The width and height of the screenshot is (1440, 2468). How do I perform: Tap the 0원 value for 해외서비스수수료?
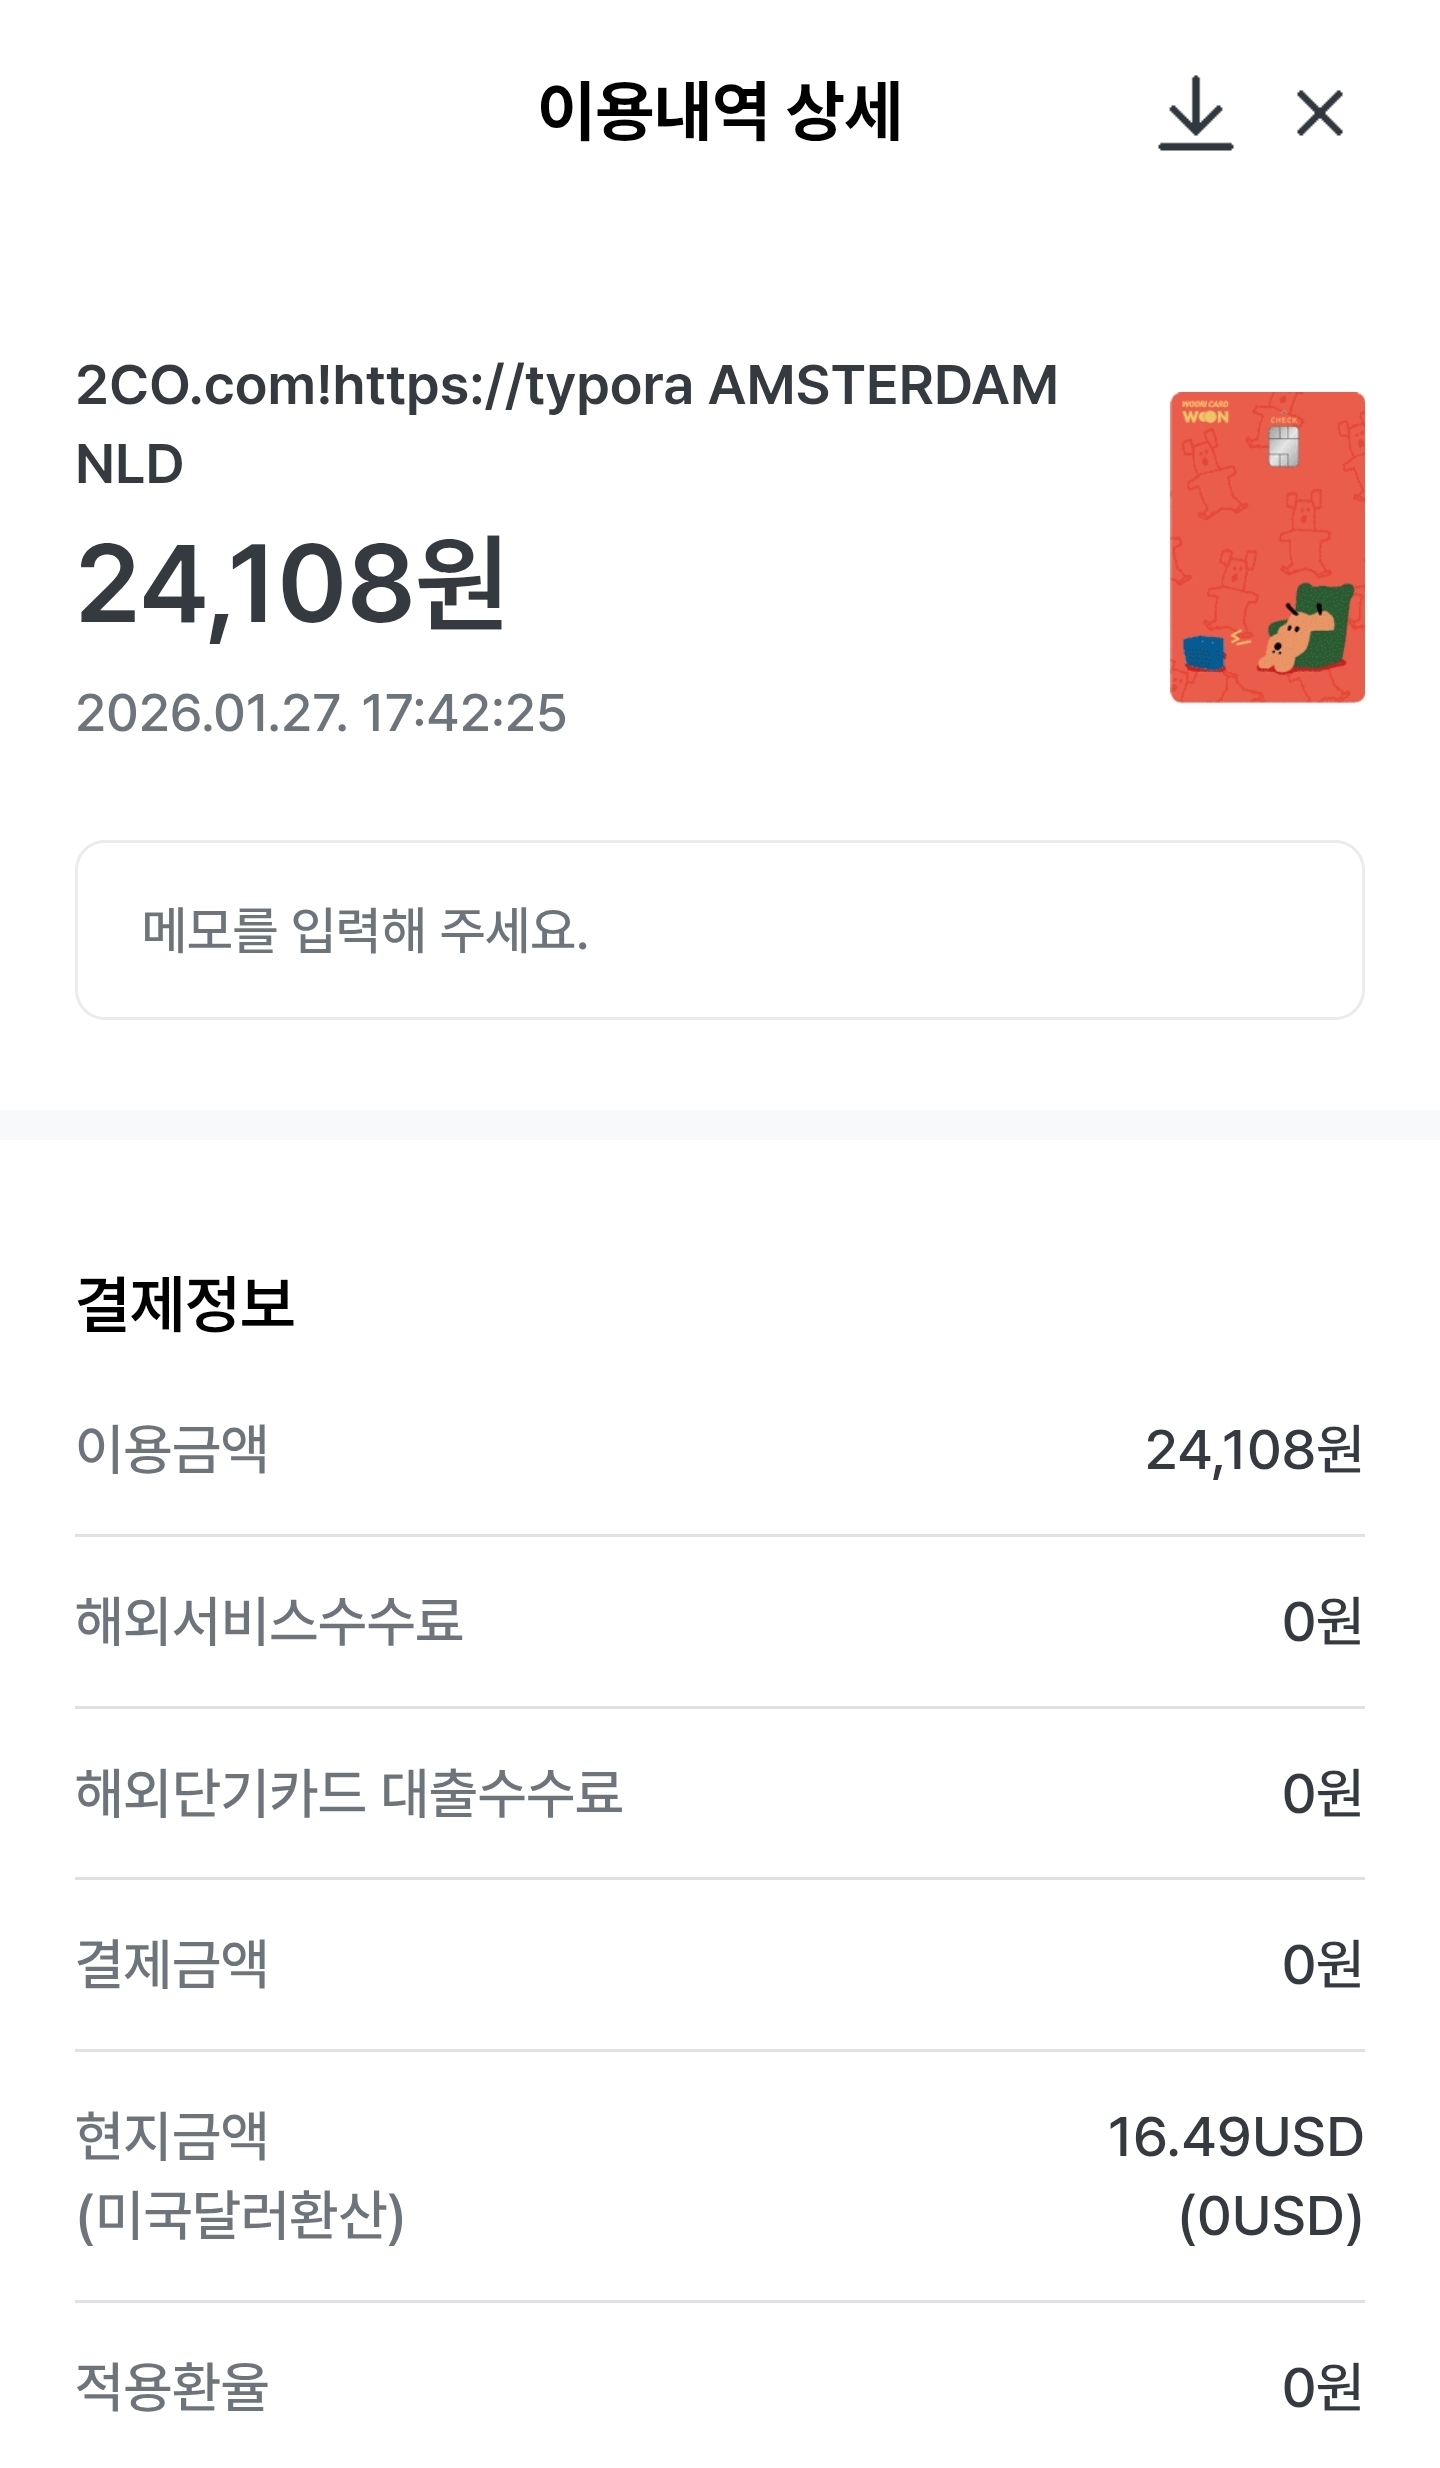(1322, 1621)
